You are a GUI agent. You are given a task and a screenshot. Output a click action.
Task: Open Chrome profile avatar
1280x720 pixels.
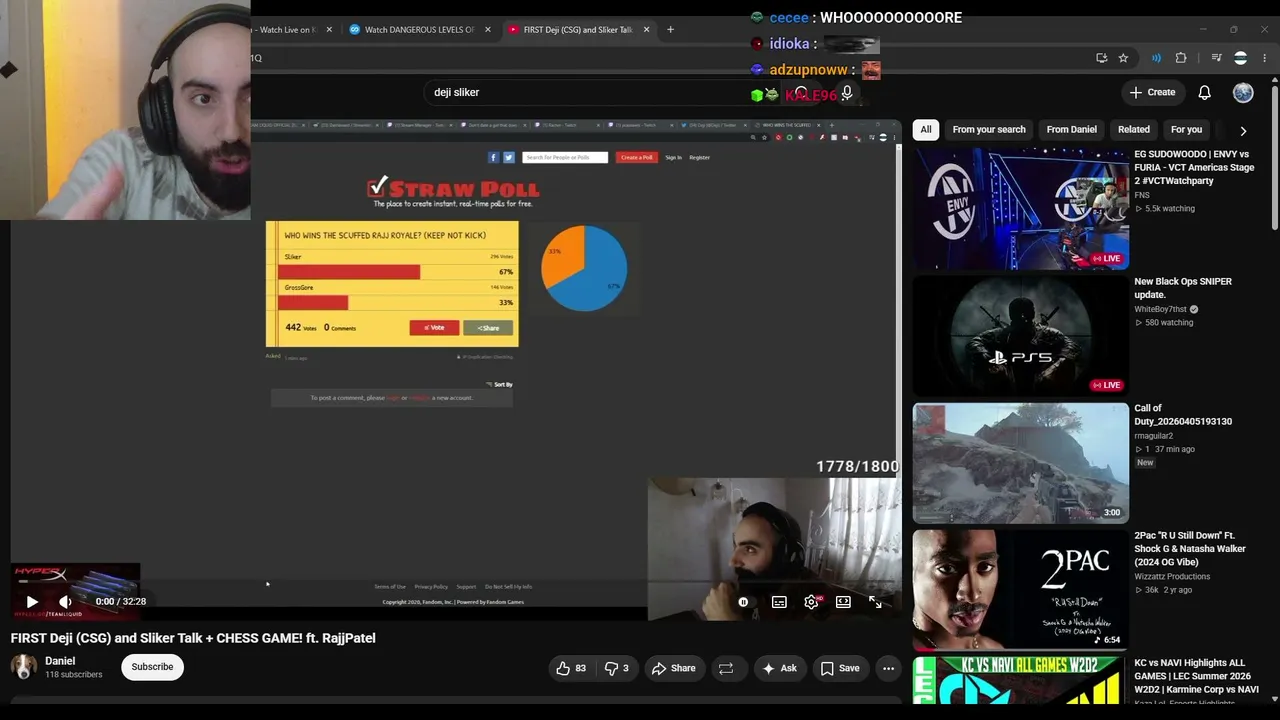coord(1241,58)
